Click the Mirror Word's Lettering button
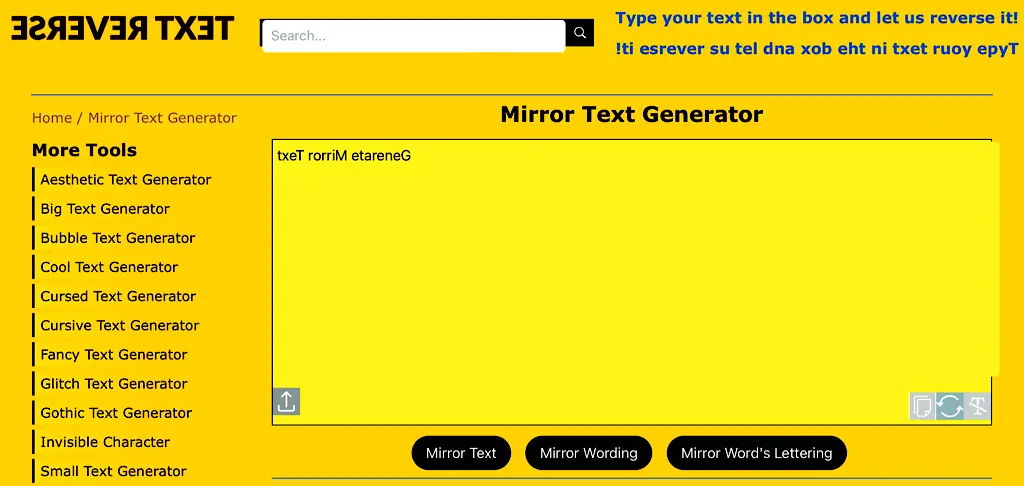This screenshot has width=1024, height=486. click(x=756, y=453)
